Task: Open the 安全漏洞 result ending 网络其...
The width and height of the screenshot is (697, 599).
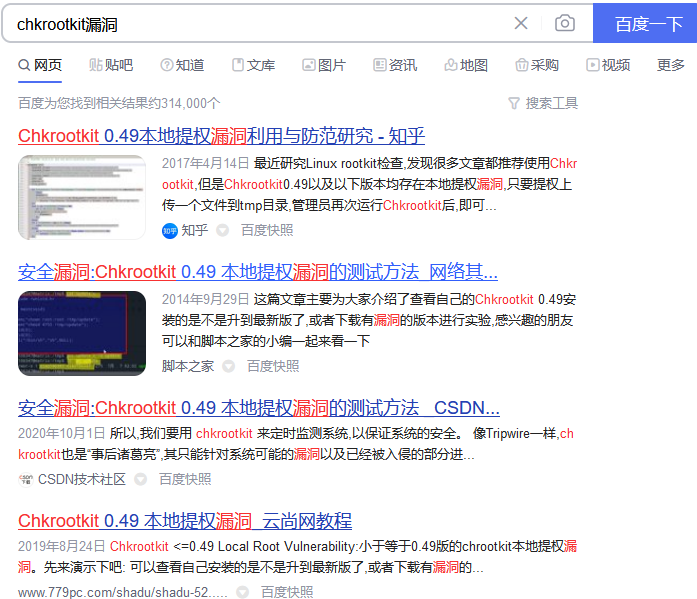Action: (258, 272)
